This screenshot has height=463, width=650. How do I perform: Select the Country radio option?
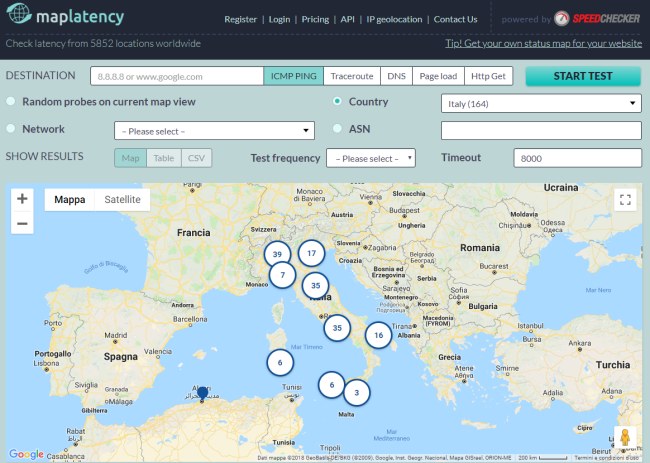pyautogui.click(x=337, y=102)
